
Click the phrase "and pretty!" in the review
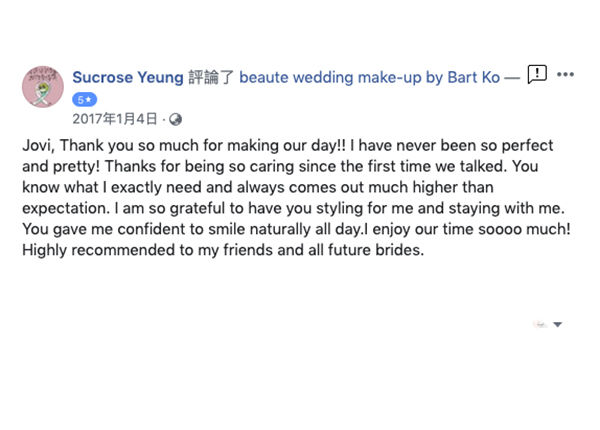click(61, 167)
